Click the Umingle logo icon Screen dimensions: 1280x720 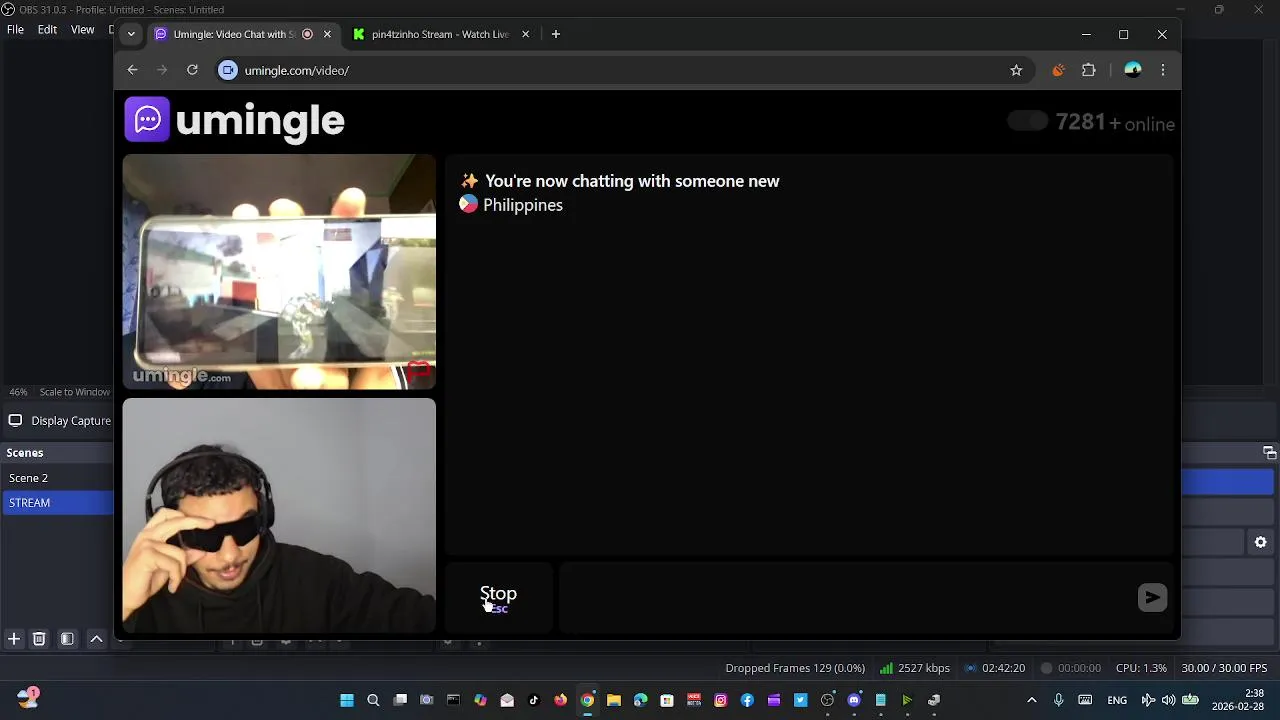point(147,120)
